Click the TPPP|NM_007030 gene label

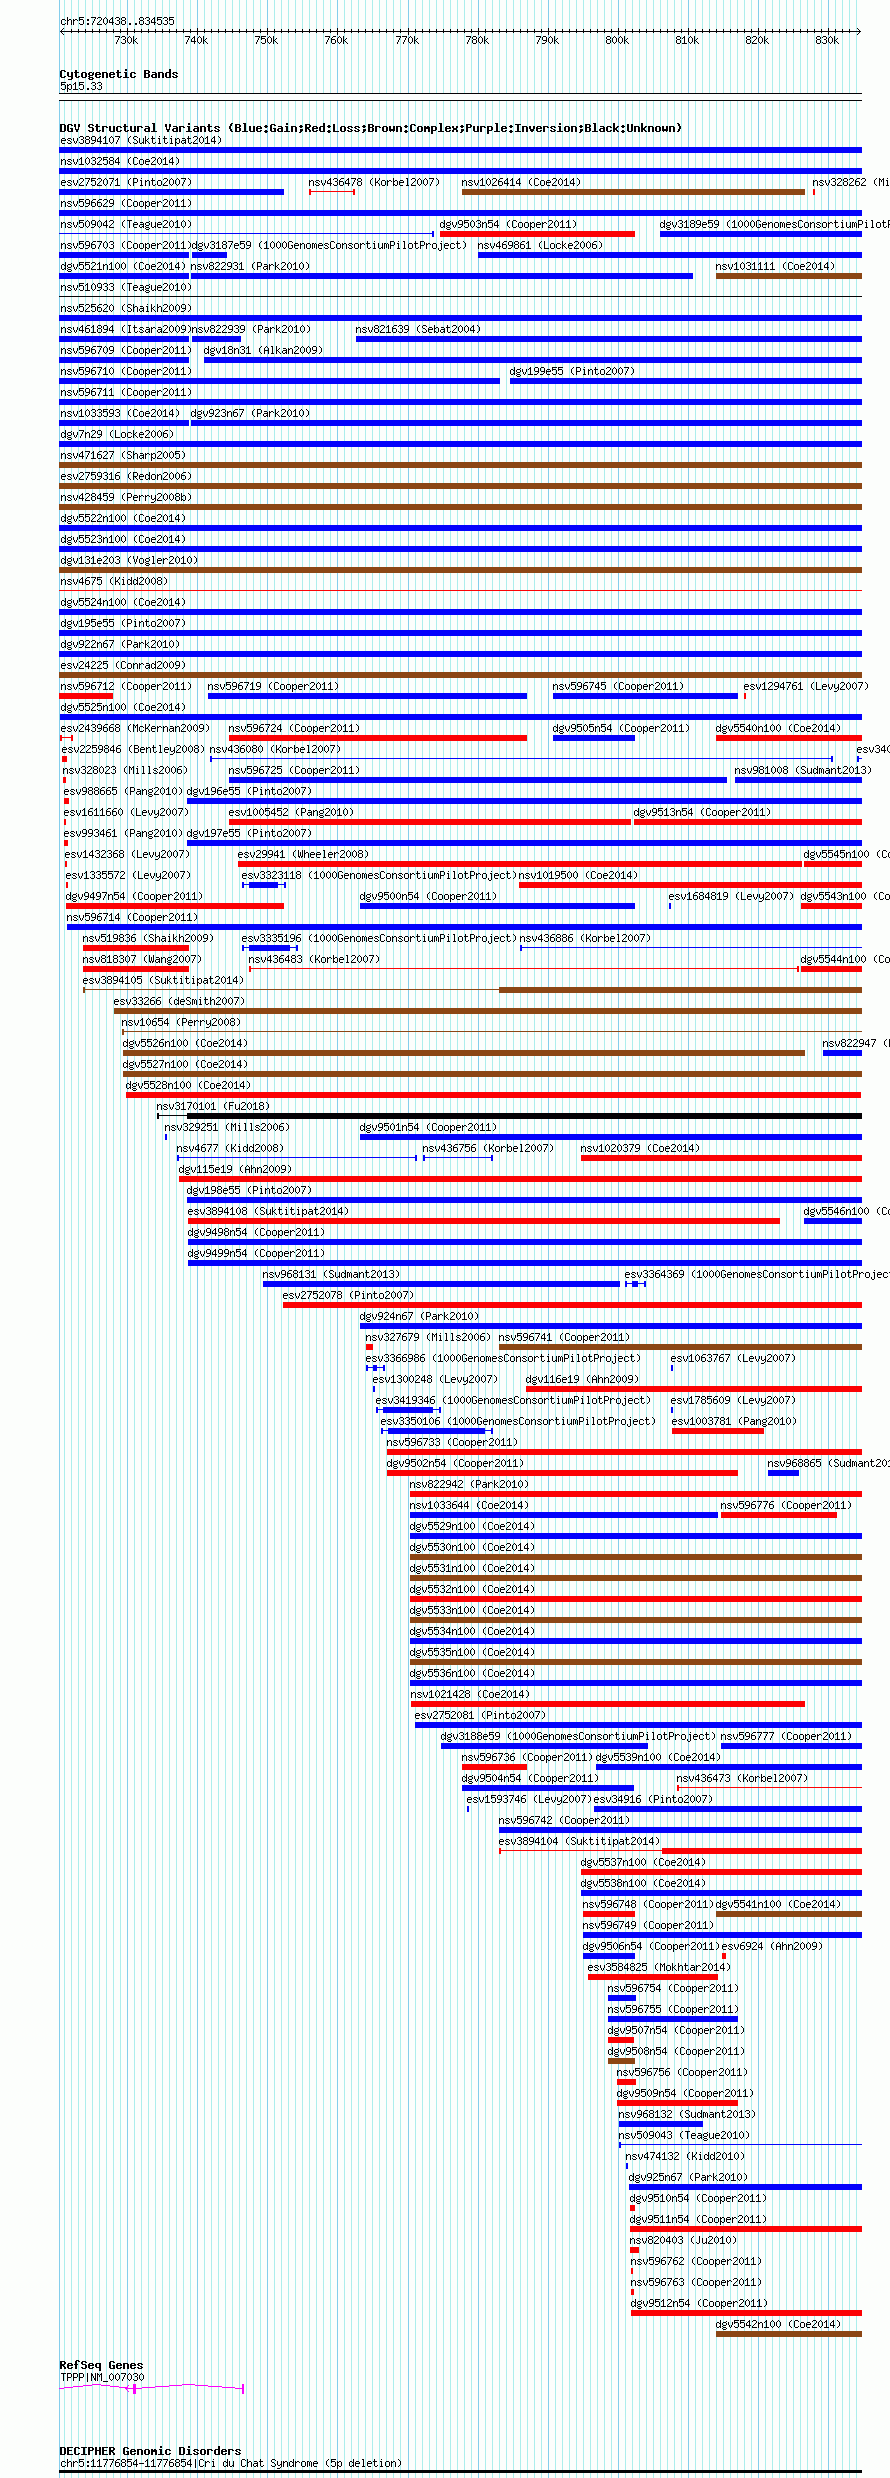coord(102,2377)
